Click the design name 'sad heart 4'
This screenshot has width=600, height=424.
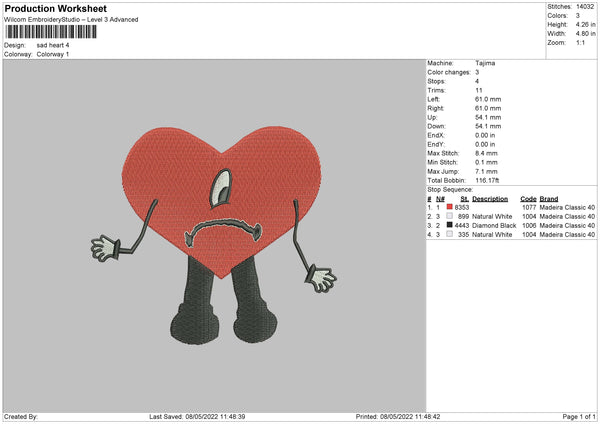pyautogui.click(x=55, y=45)
